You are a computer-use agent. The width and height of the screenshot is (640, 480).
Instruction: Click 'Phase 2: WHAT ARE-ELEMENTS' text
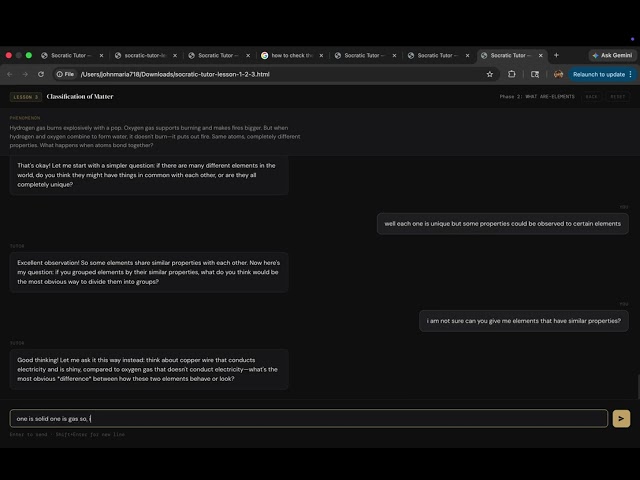tap(537, 97)
